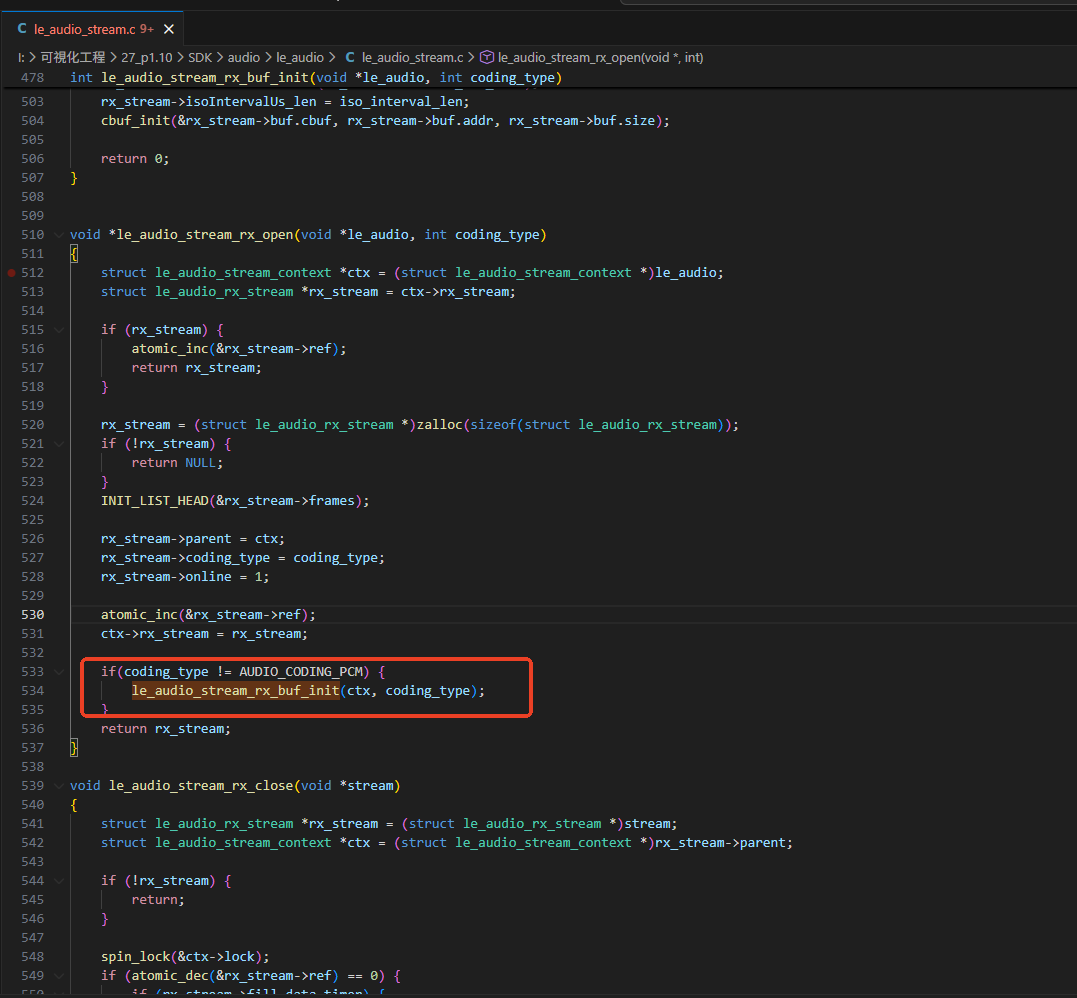
Task: Click the C file icon in the breadcrumb
Action: [350, 58]
